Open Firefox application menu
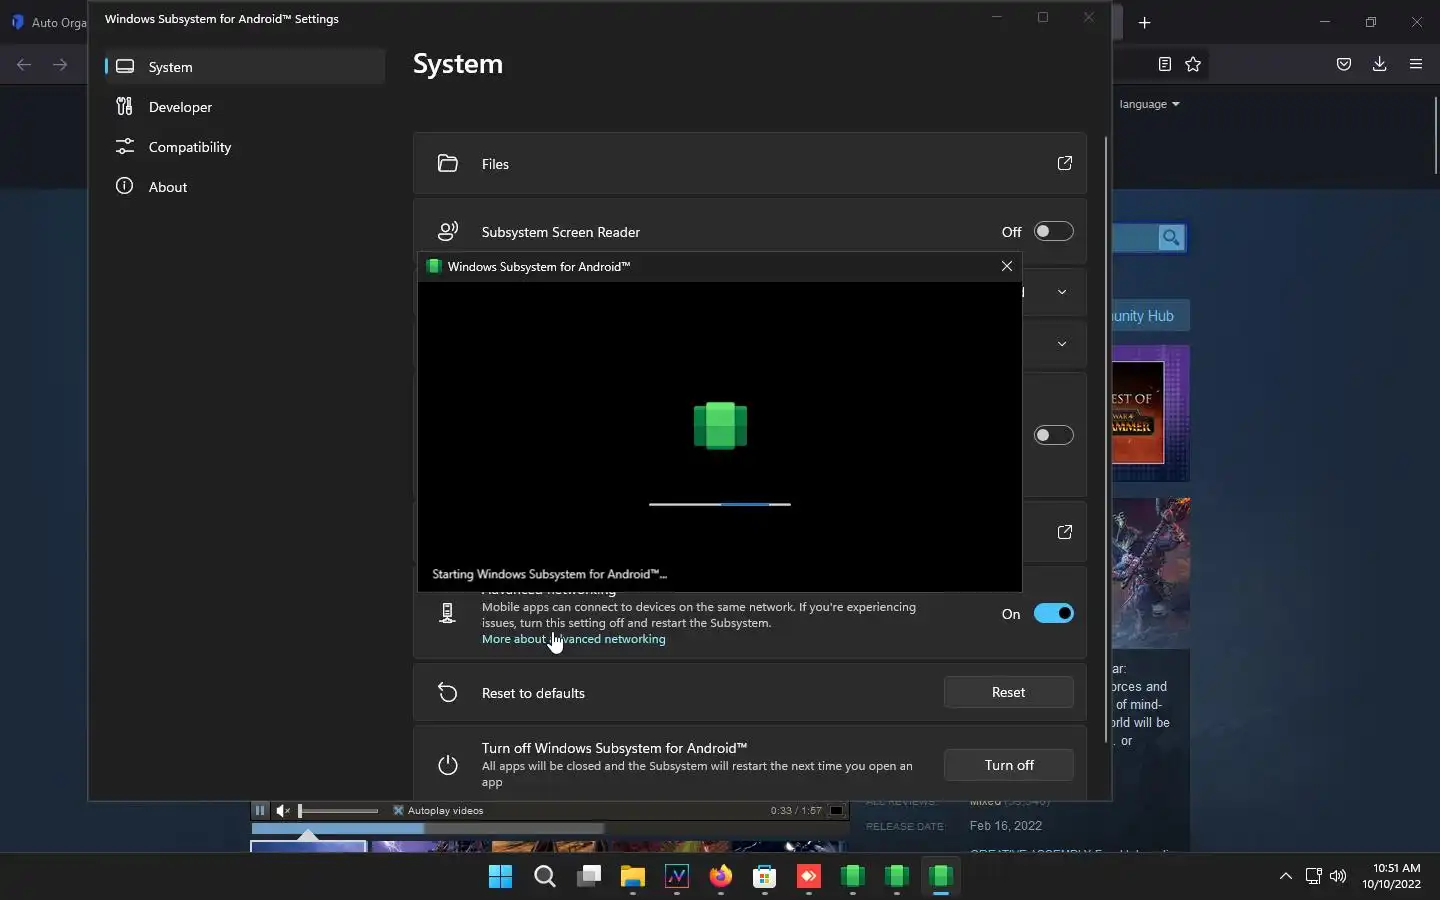1440x900 pixels. 1416,64
